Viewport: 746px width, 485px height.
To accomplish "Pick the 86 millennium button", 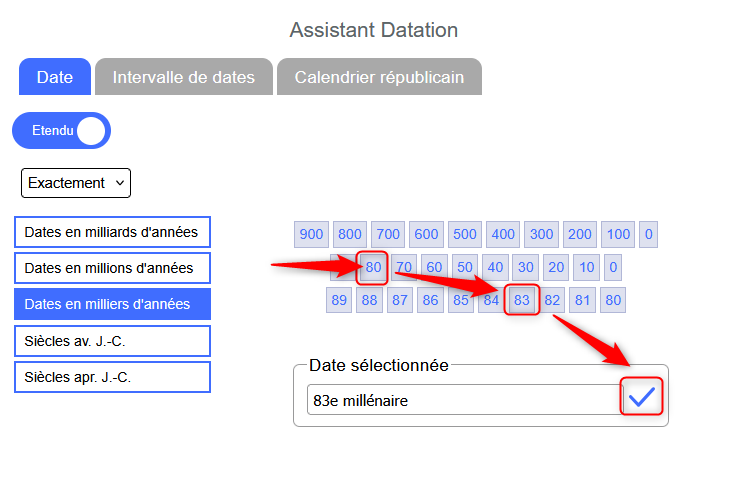I will pyautogui.click(x=430, y=299).
